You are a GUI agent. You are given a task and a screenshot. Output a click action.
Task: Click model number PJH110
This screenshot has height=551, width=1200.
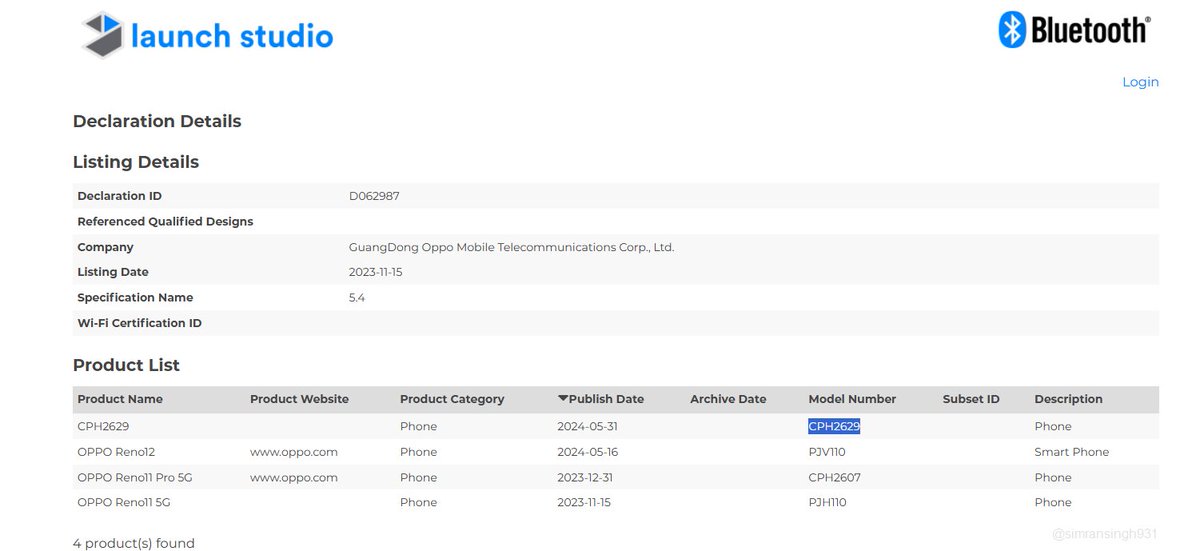tap(827, 503)
